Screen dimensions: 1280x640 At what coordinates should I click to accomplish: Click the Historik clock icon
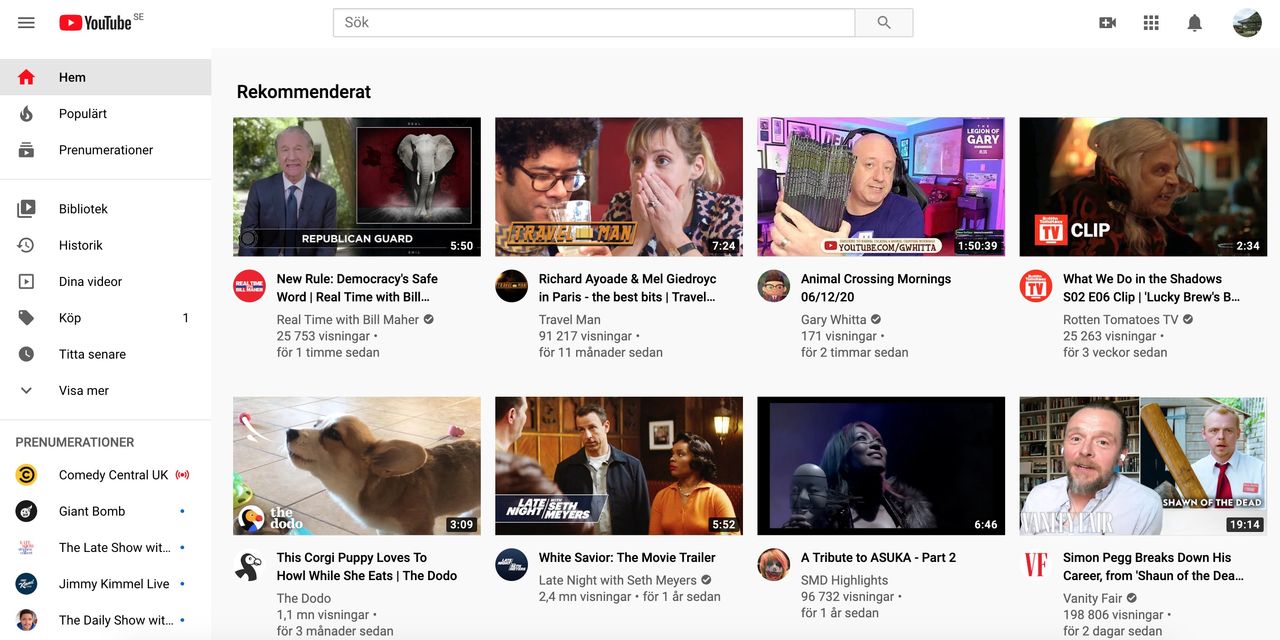[x=26, y=245]
